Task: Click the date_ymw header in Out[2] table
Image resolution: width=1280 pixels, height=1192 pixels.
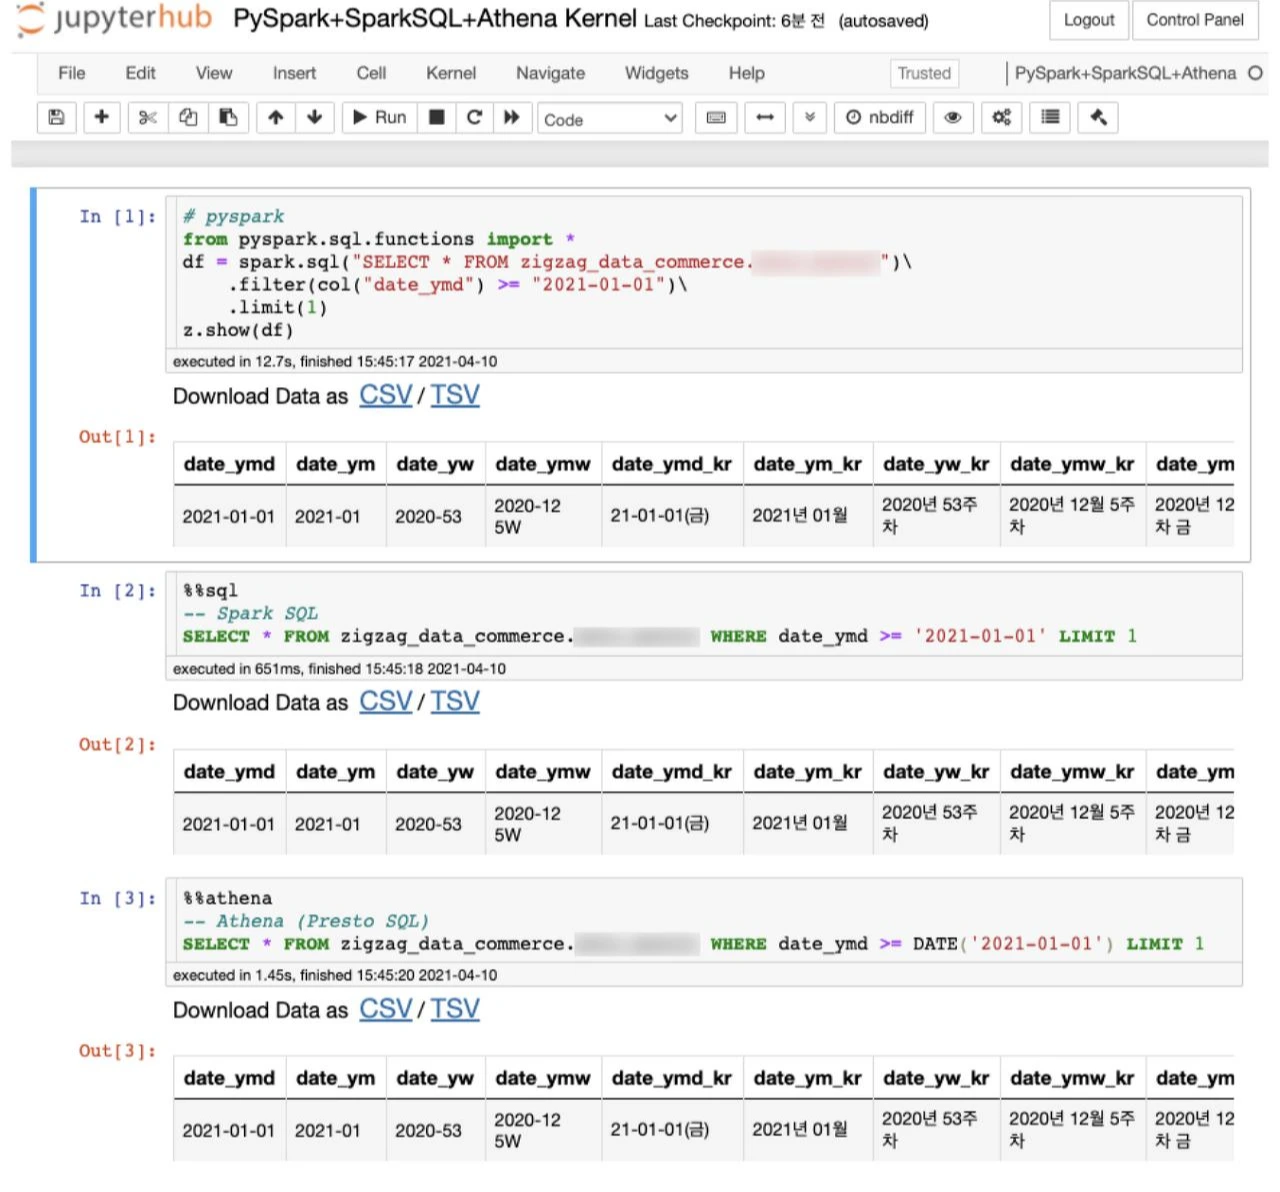Action: (x=543, y=772)
